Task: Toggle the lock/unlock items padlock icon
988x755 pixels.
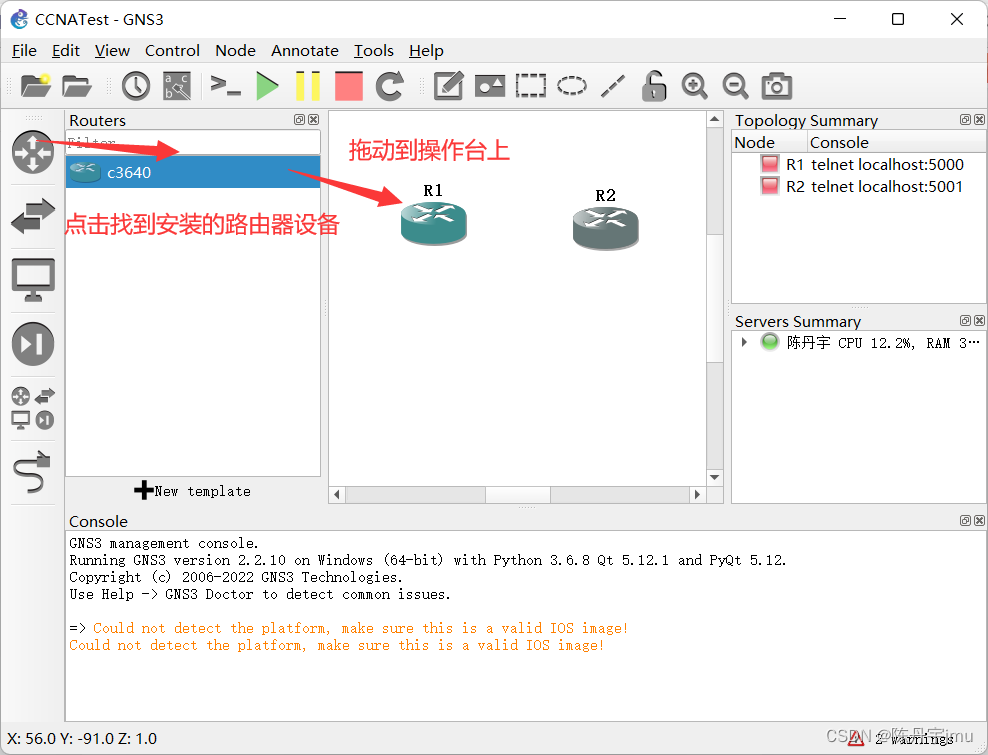Action: (x=653, y=86)
